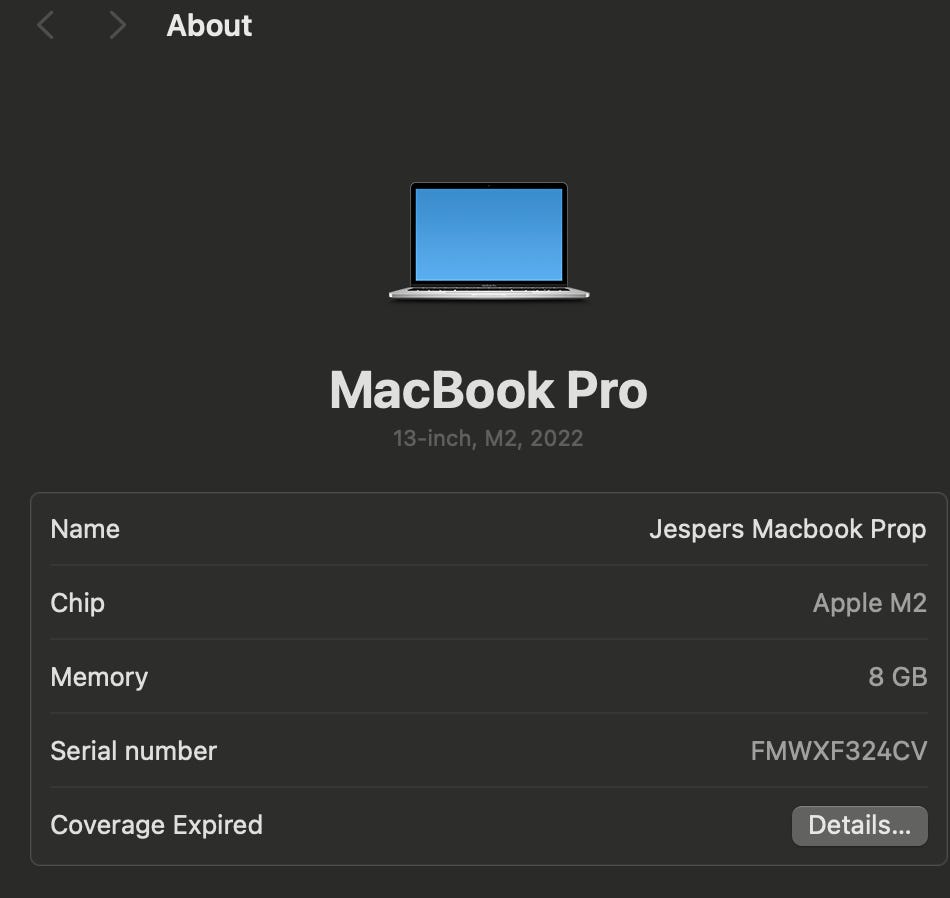Click the 13-inch, M2, 2022 subtitle

click(x=488, y=438)
